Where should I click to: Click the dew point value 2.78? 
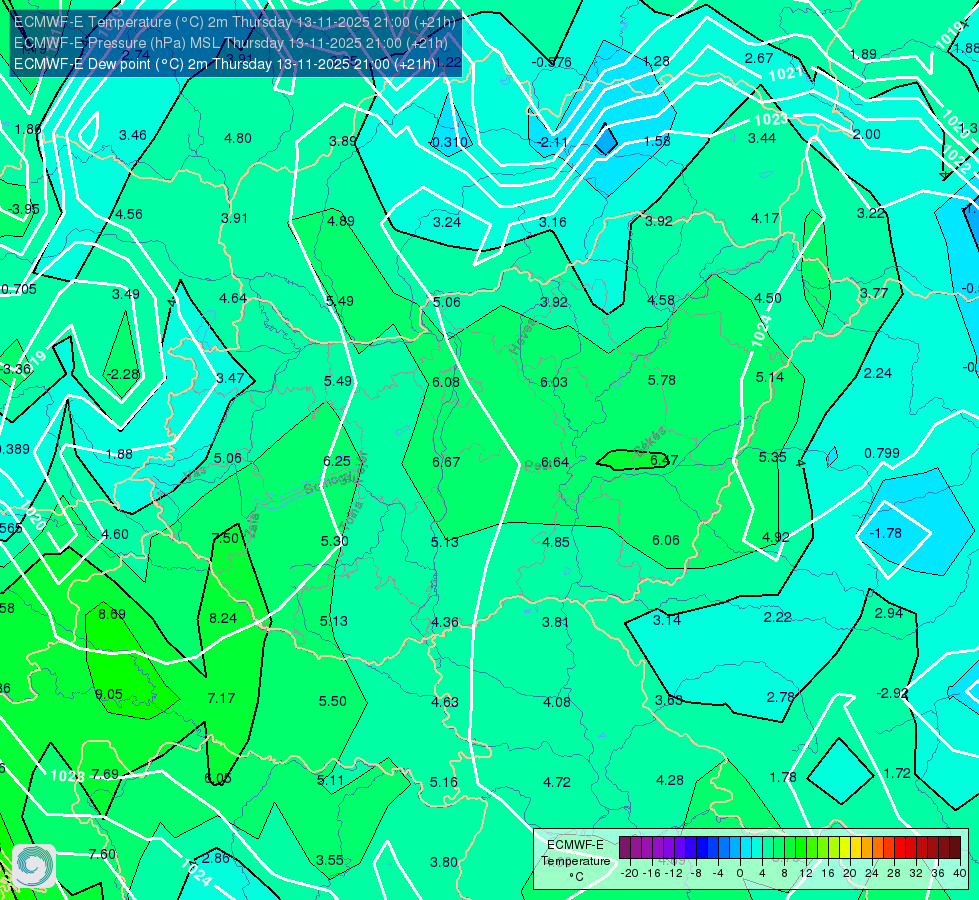click(780, 697)
